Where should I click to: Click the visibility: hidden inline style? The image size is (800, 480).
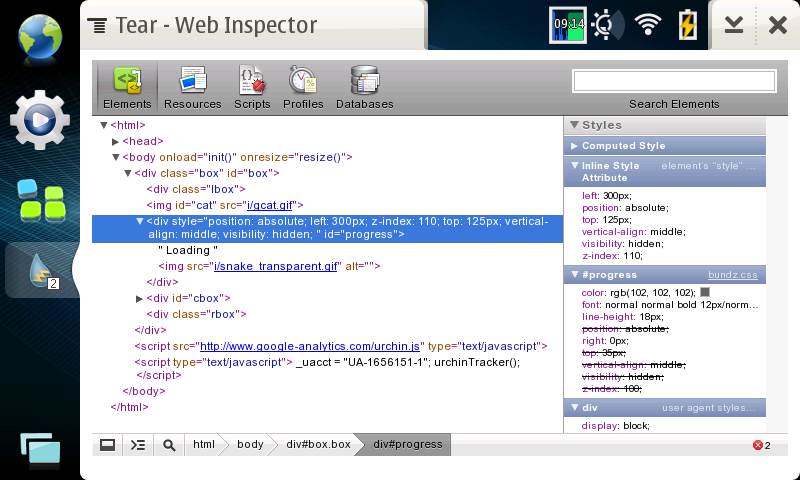[622, 244]
